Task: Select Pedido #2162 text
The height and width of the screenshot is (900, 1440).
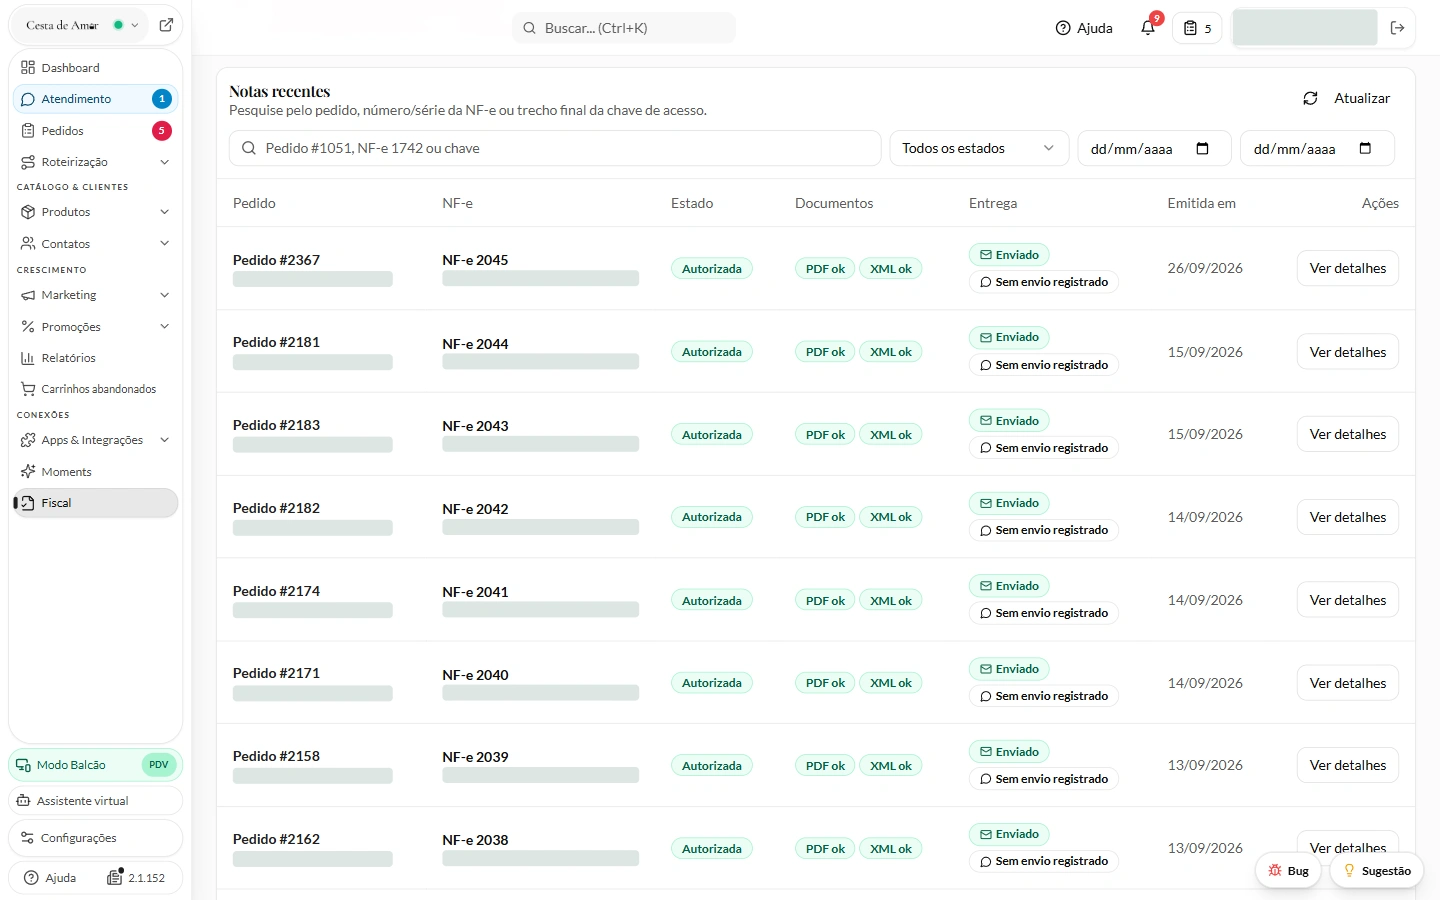Action: point(276,839)
